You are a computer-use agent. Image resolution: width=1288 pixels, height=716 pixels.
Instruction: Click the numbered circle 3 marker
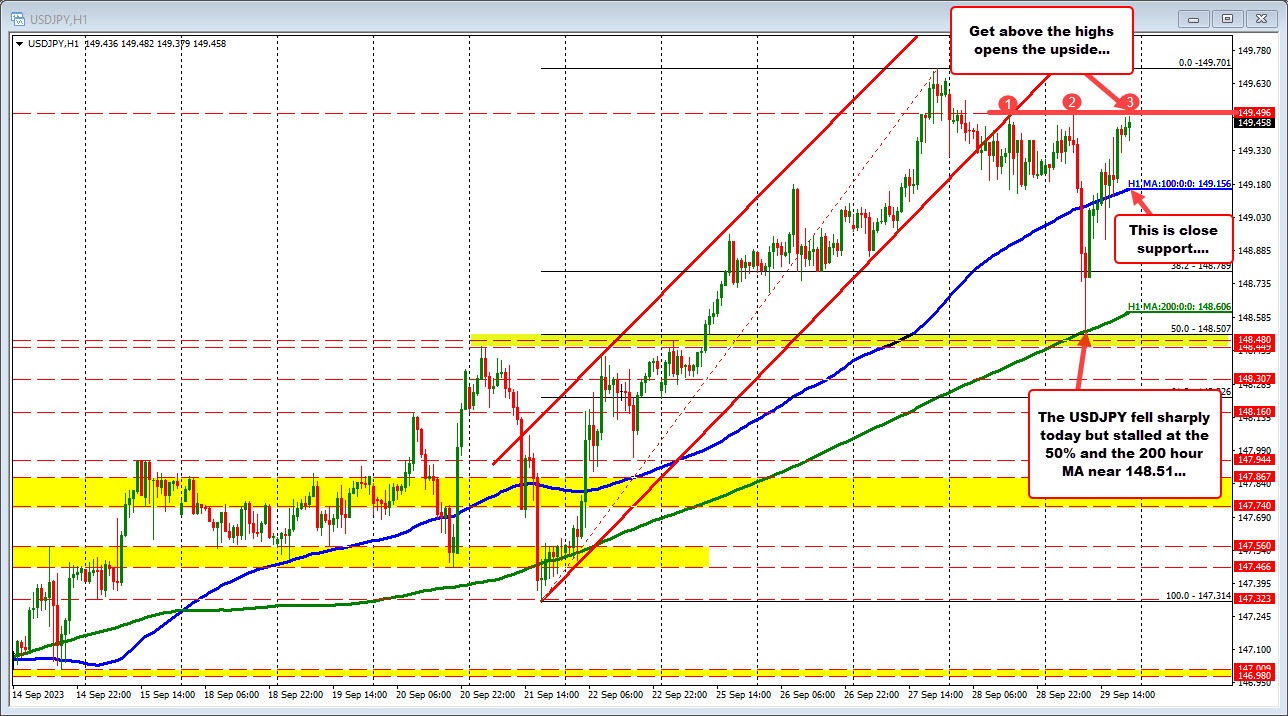(1130, 102)
